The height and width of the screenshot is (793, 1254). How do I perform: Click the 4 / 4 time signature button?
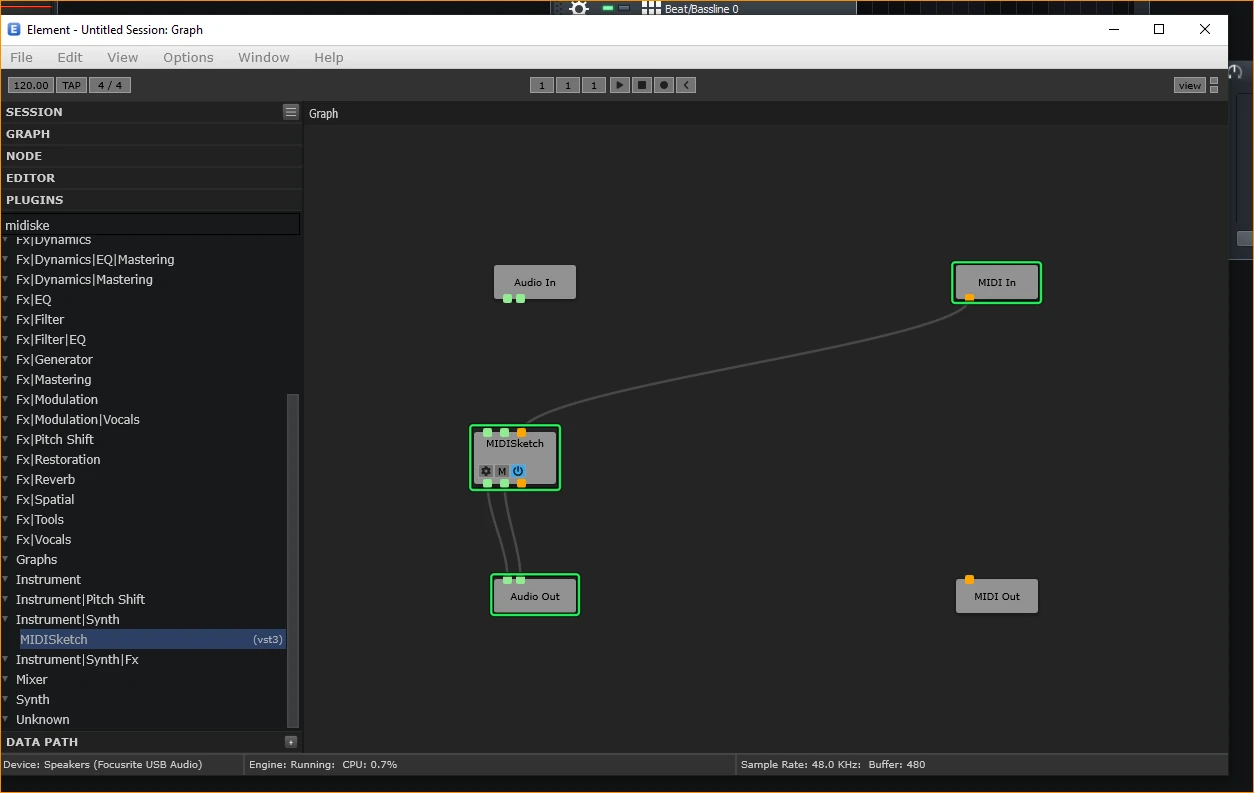pyautogui.click(x=110, y=85)
